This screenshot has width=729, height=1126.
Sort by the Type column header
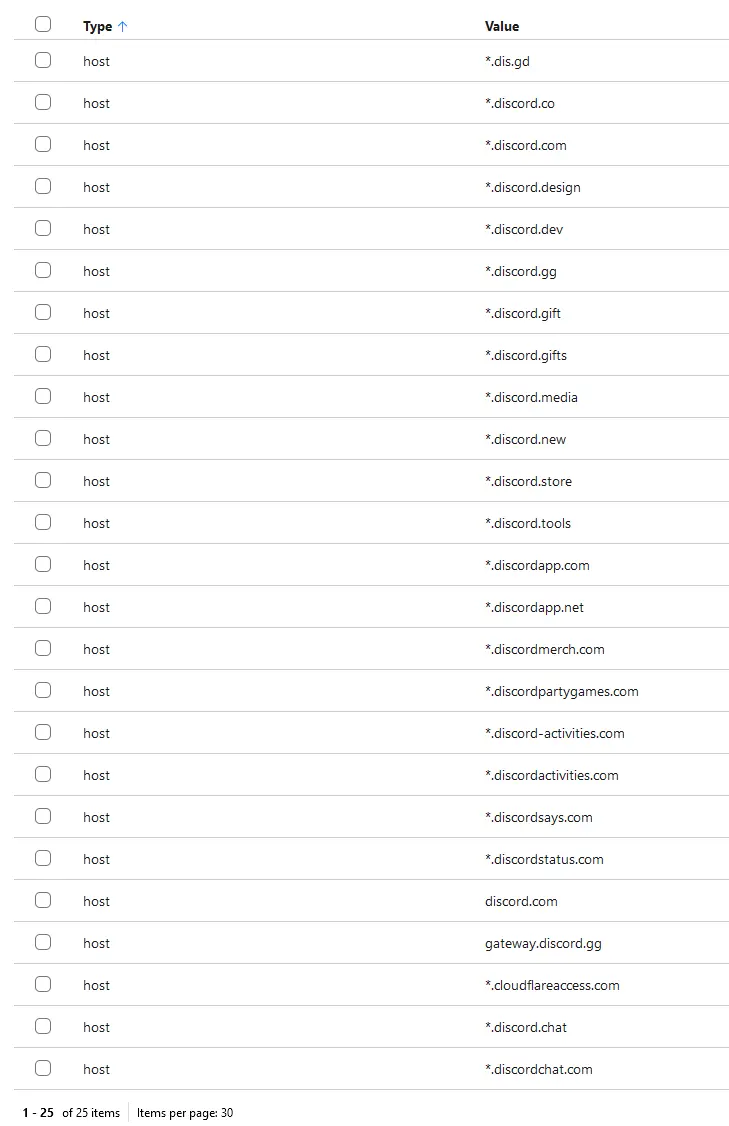pos(98,27)
